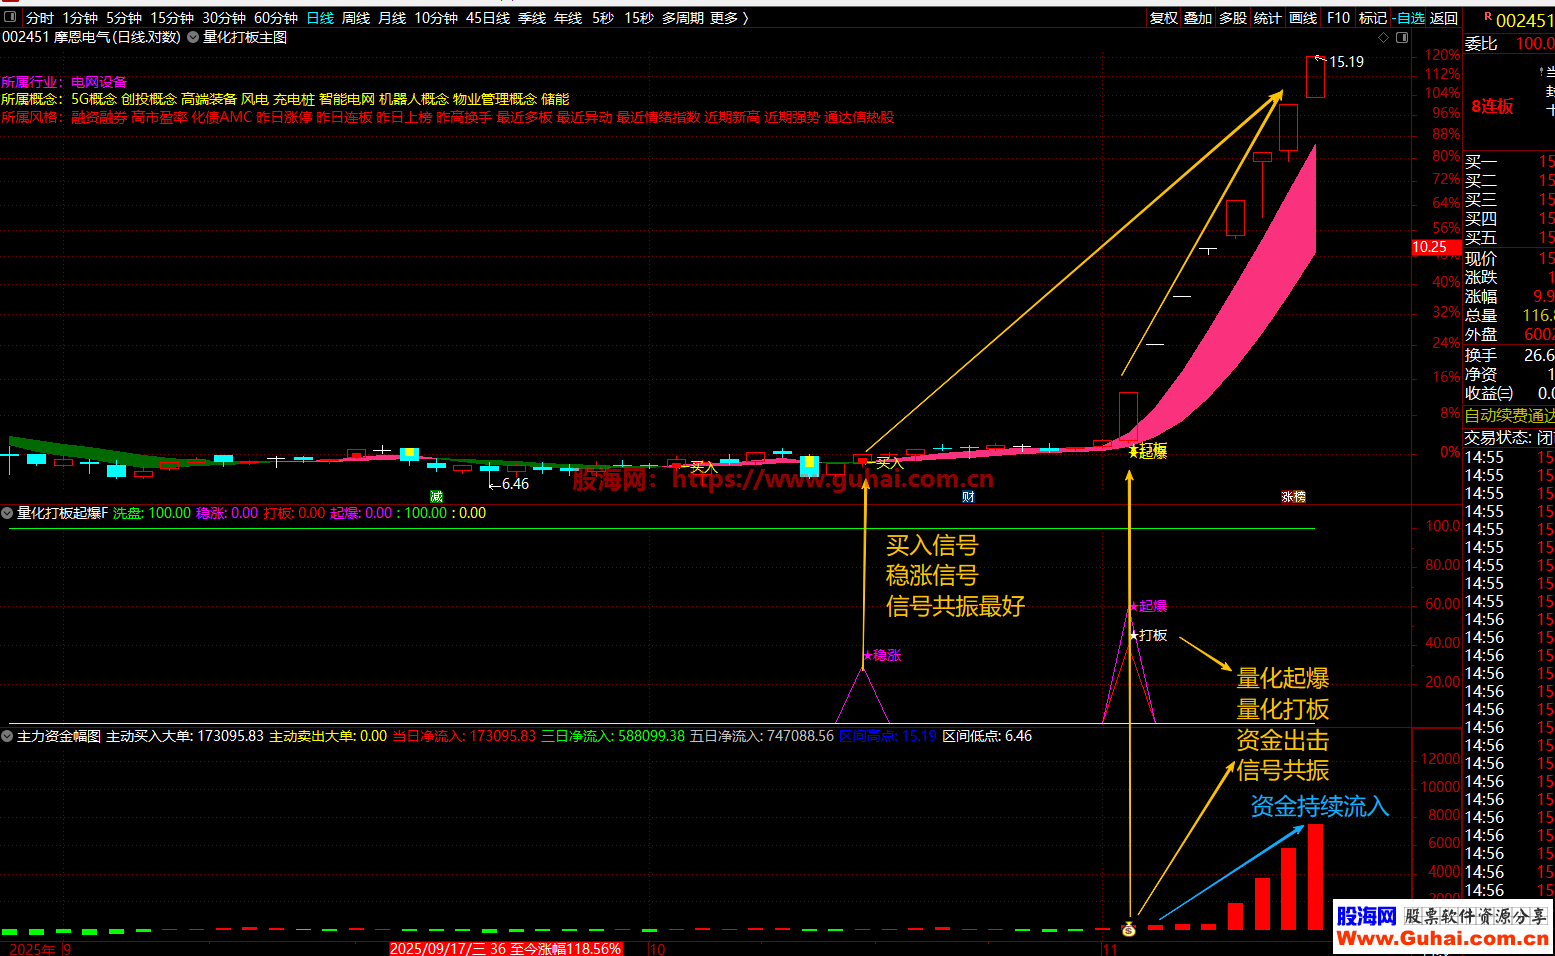The image size is (1555, 956).
Task: Click the split-panel icon beside the diamond
Action: click(x=1402, y=37)
